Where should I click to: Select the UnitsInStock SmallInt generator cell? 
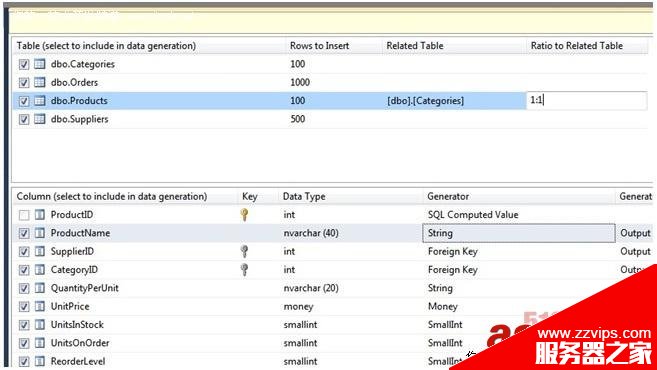(445, 325)
